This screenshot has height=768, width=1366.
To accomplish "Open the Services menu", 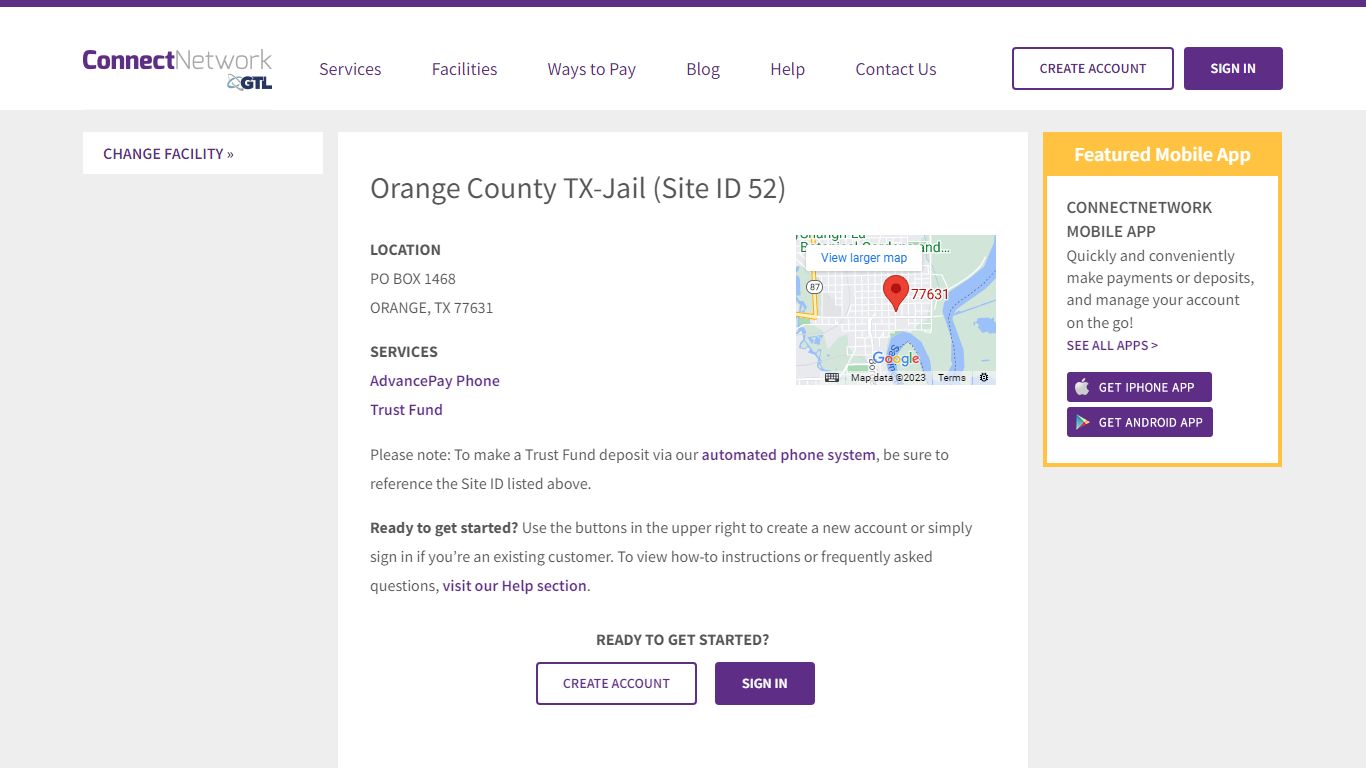I will [350, 69].
